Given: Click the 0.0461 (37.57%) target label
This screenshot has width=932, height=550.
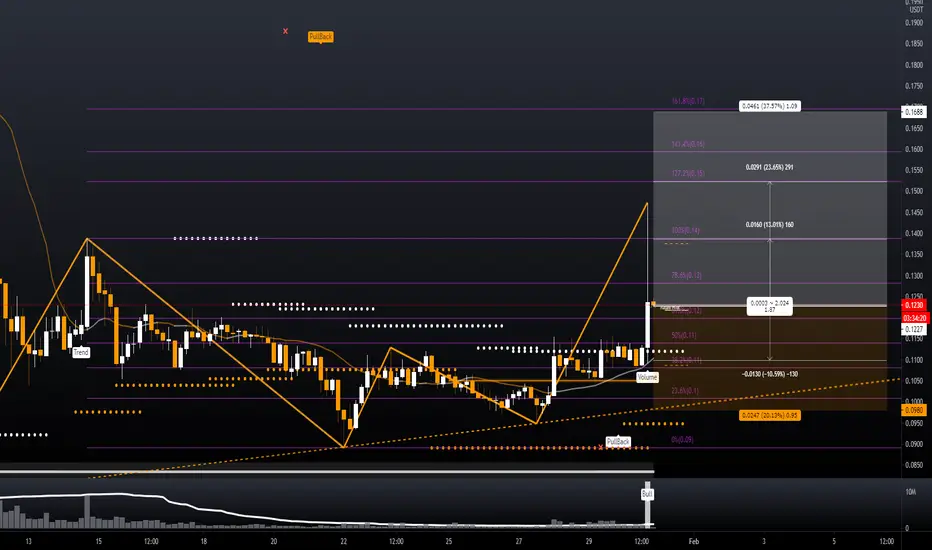Looking at the screenshot, I should [x=770, y=106].
